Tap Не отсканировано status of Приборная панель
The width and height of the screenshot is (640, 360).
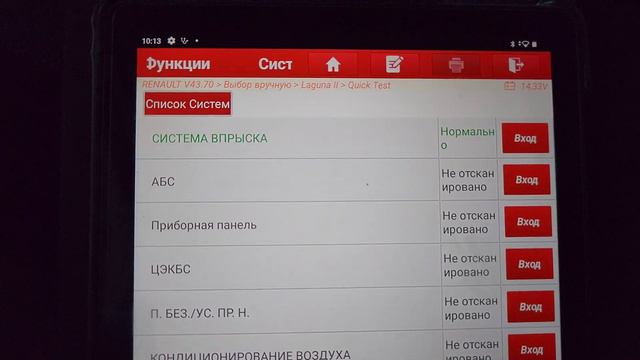[x=469, y=222]
